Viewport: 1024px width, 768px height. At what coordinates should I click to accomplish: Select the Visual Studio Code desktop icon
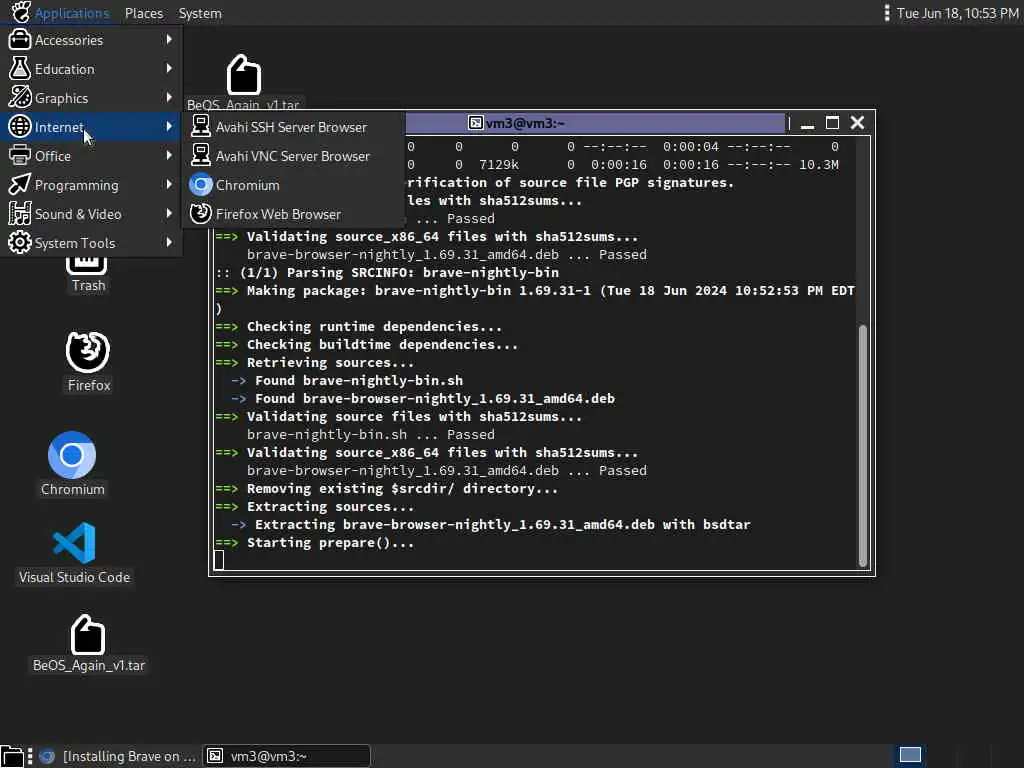coord(74,552)
